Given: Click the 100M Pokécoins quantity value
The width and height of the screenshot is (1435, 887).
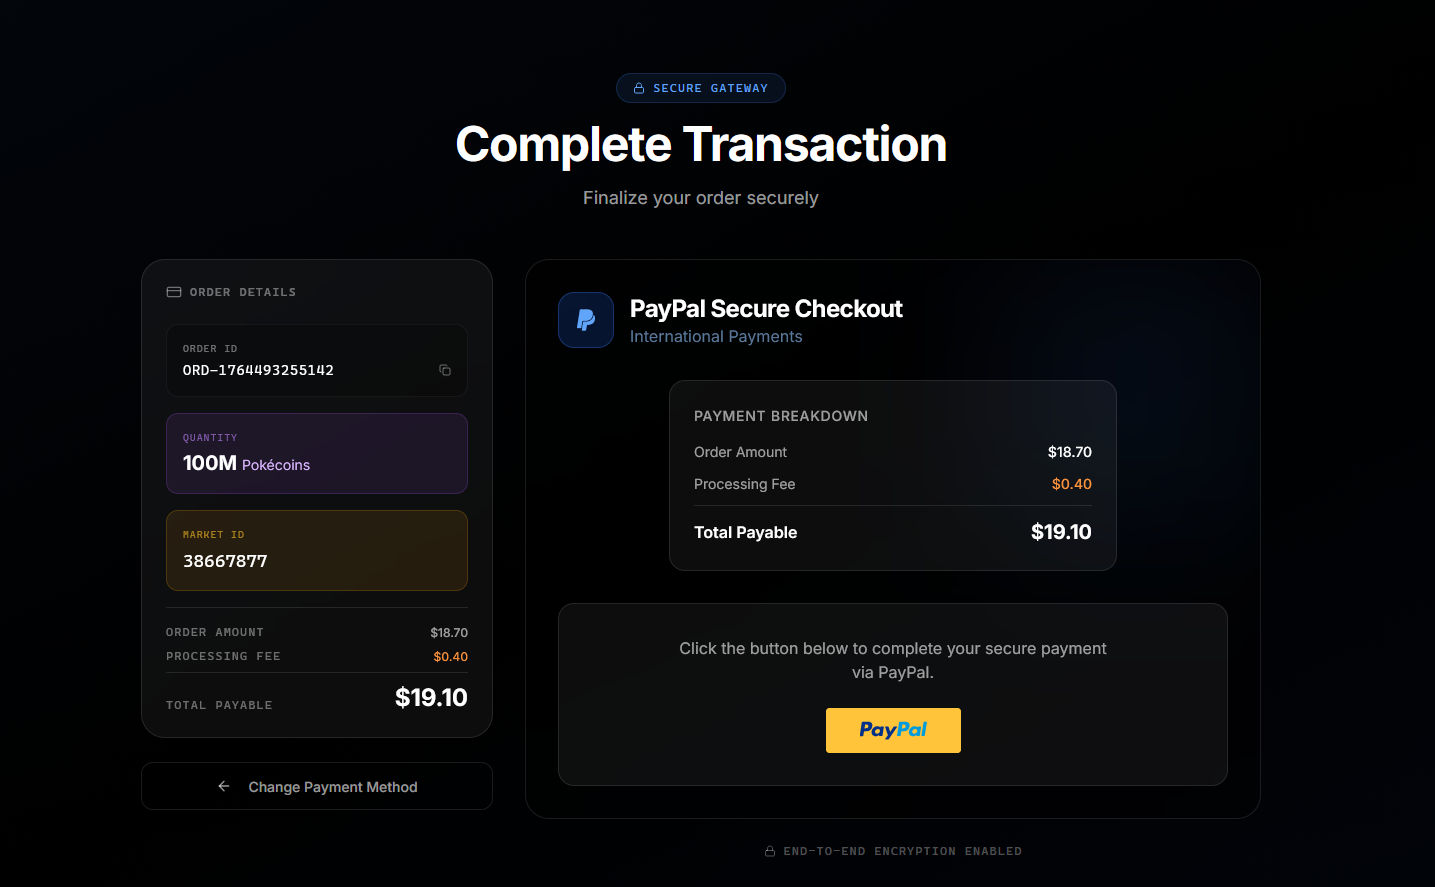Looking at the screenshot, I should 246,464.
